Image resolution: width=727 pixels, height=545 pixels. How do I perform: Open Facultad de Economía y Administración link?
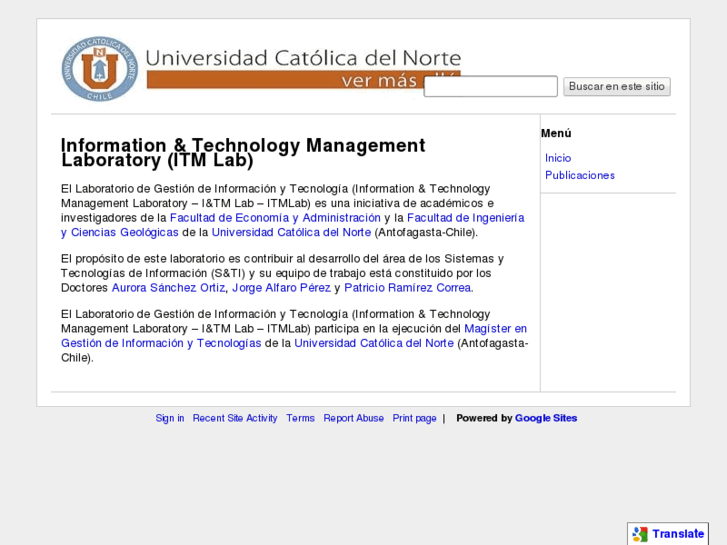(275, 218)
